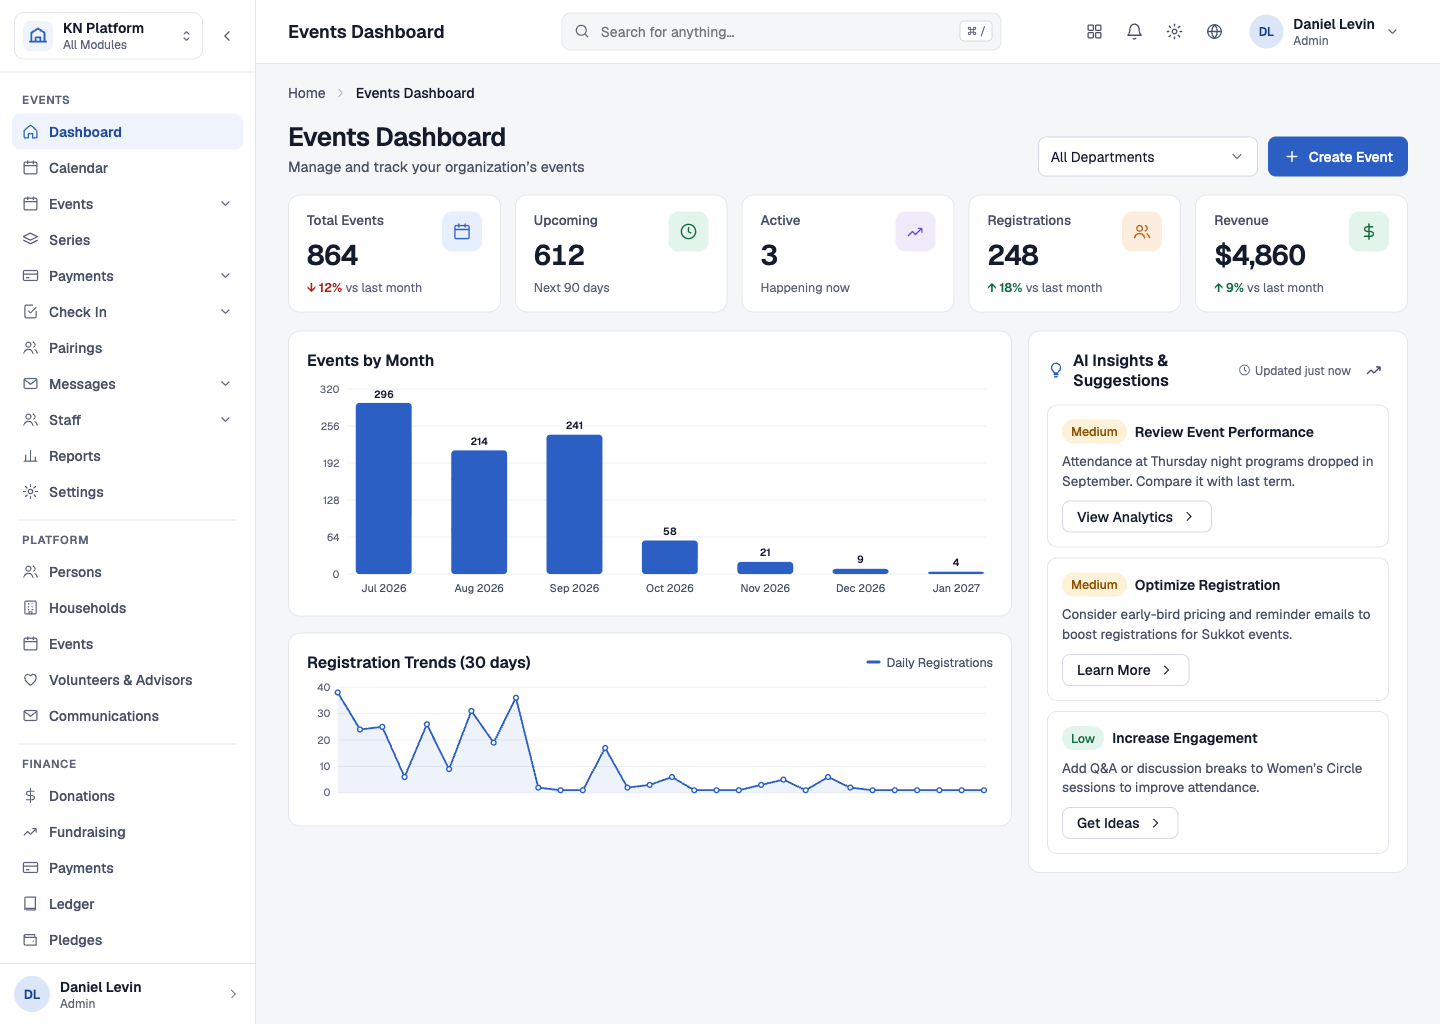Click the Create Event button
This screenshot has height=1024, width=1440.
pyautogui.click(x=1337, y=157)
